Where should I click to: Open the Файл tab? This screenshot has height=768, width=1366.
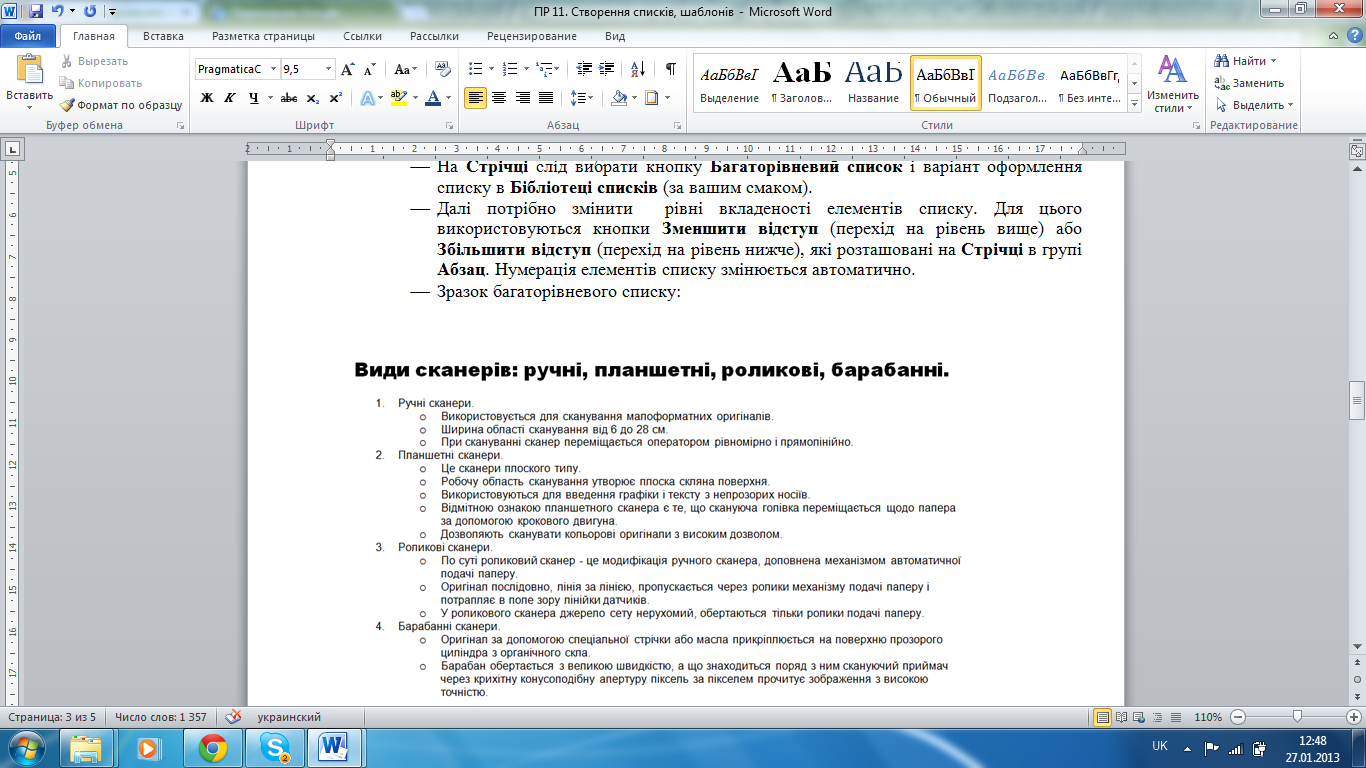coord(28,36)
